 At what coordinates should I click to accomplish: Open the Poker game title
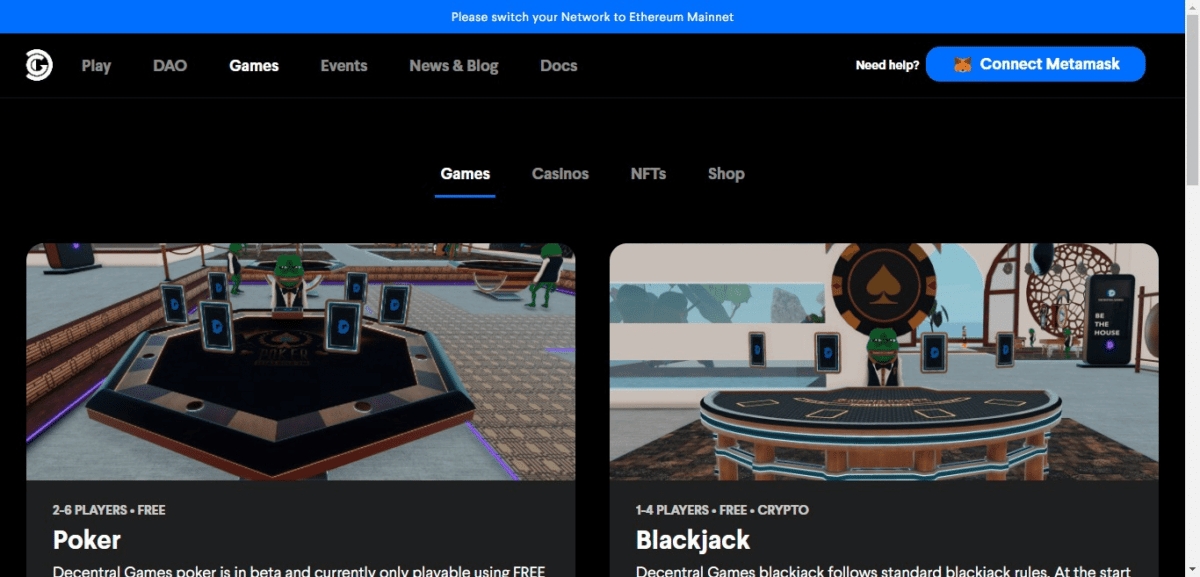coord(87,540)
